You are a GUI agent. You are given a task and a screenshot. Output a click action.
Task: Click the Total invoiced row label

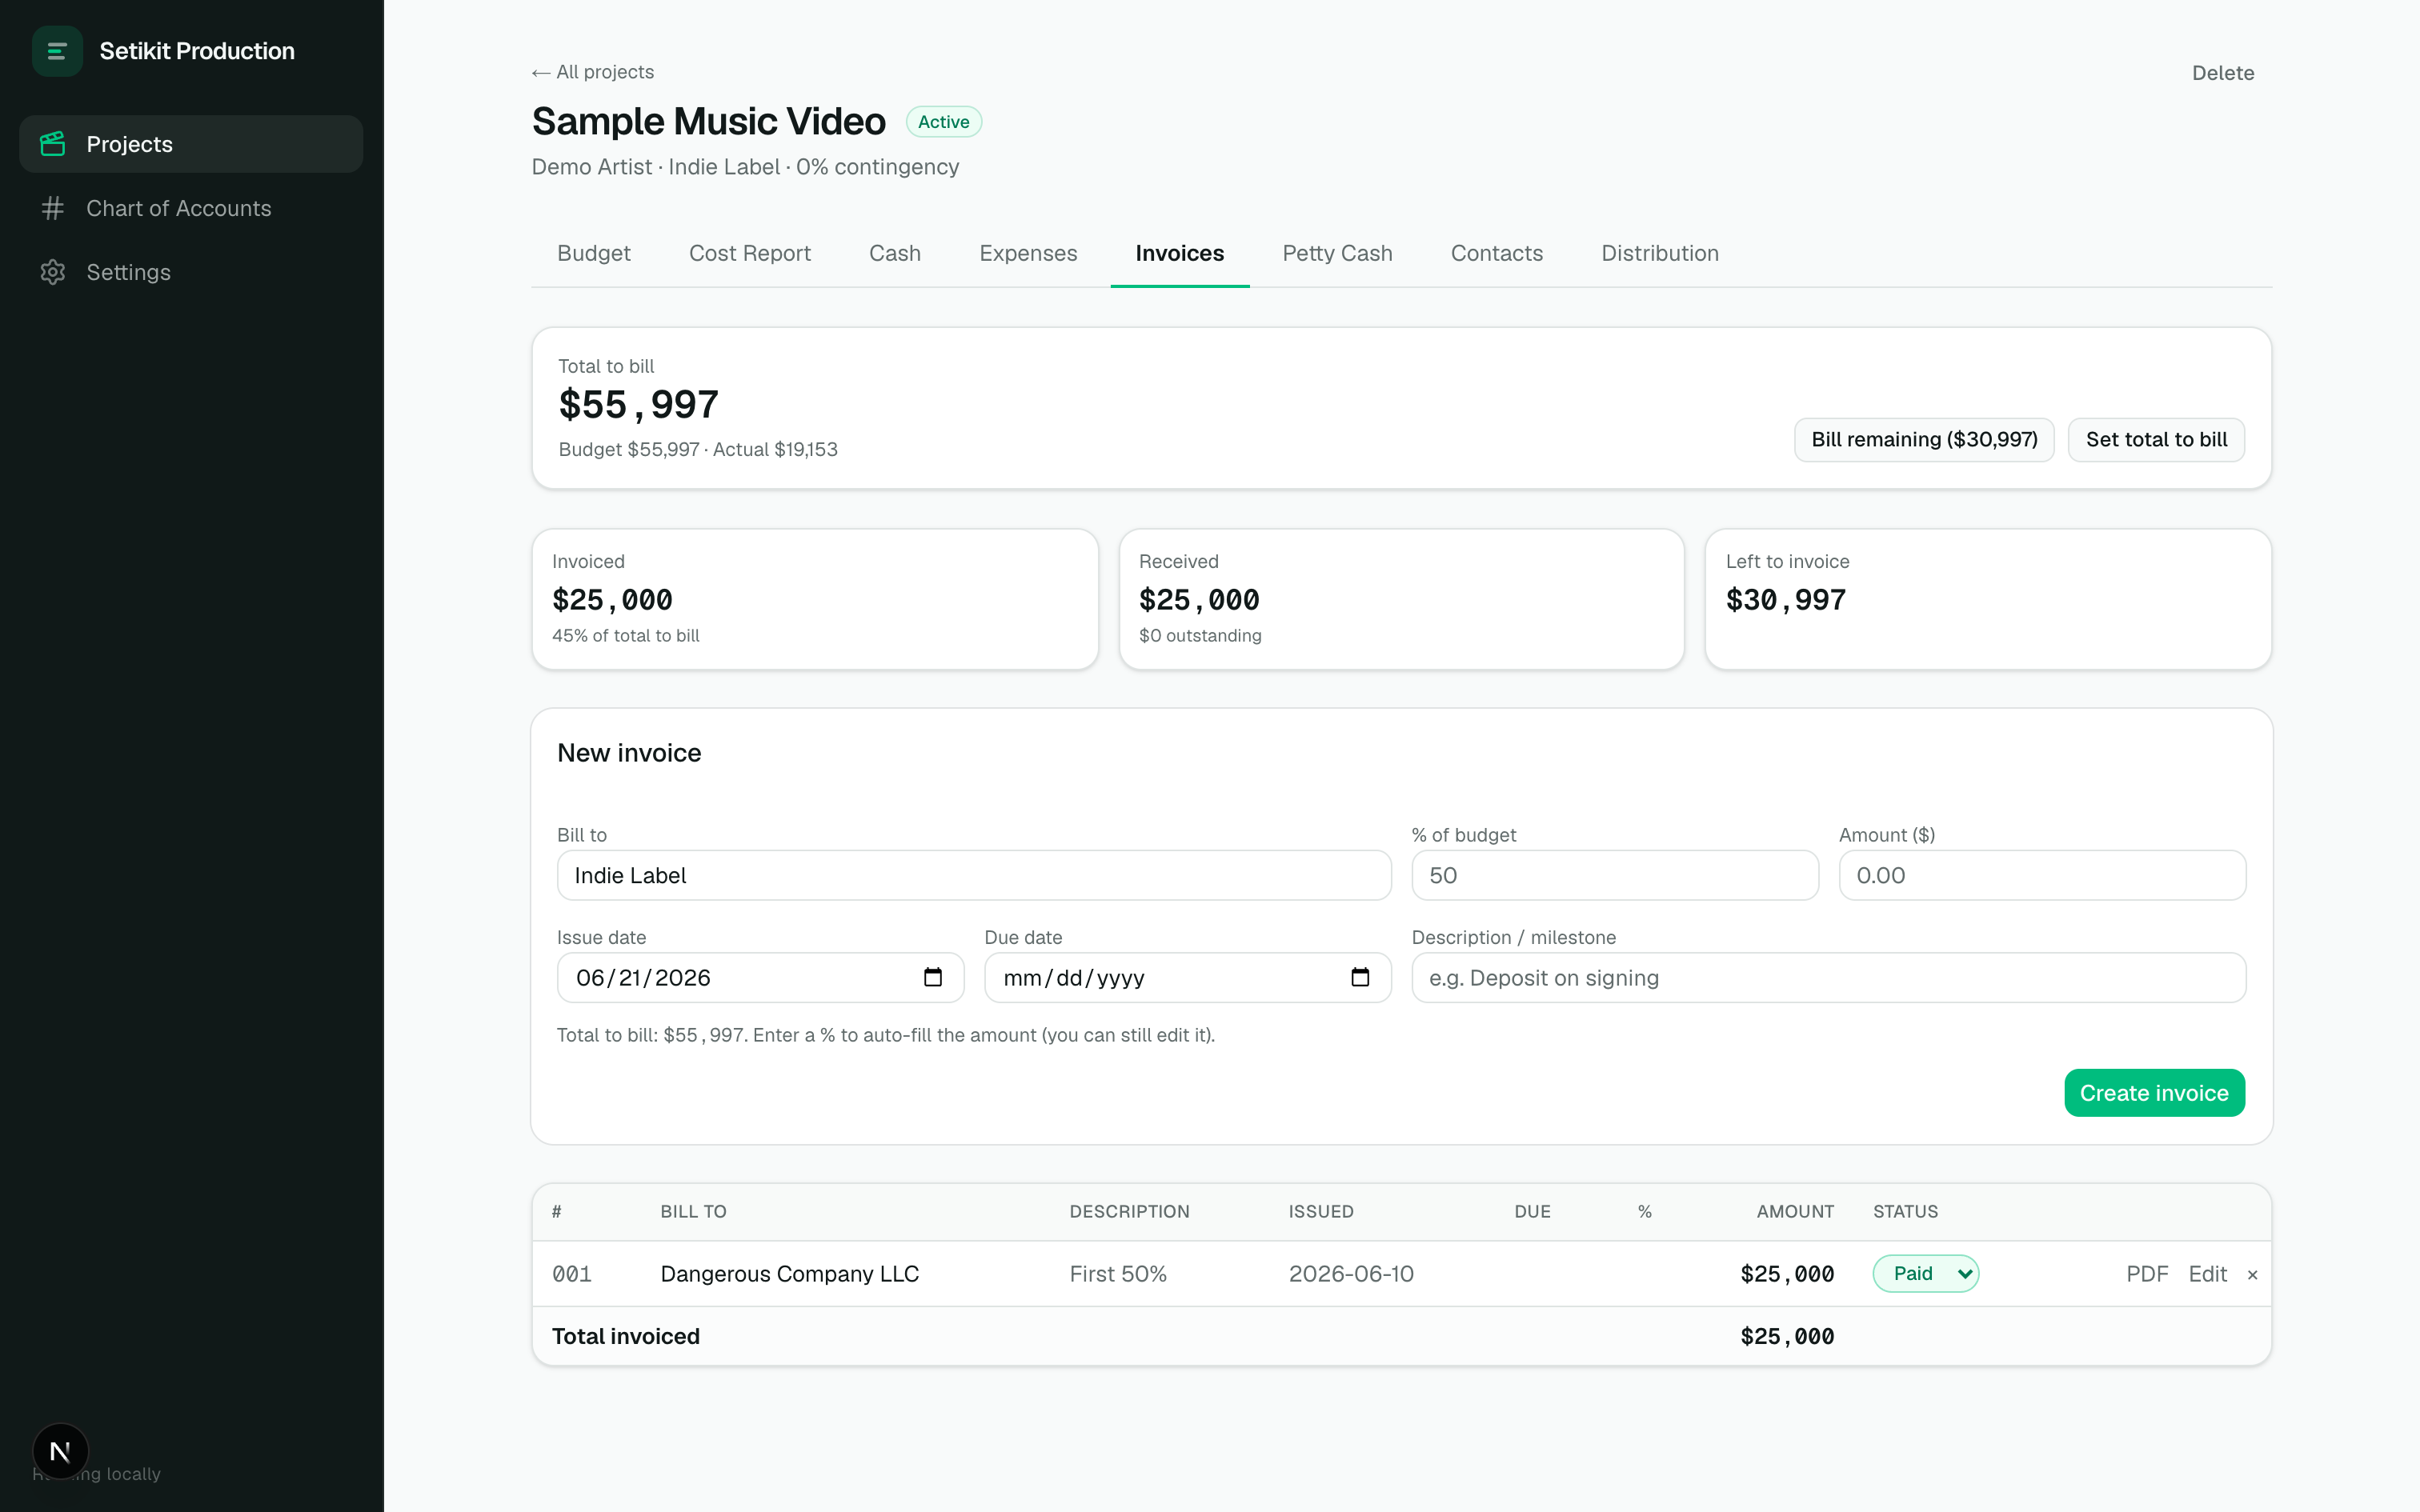626,1336
